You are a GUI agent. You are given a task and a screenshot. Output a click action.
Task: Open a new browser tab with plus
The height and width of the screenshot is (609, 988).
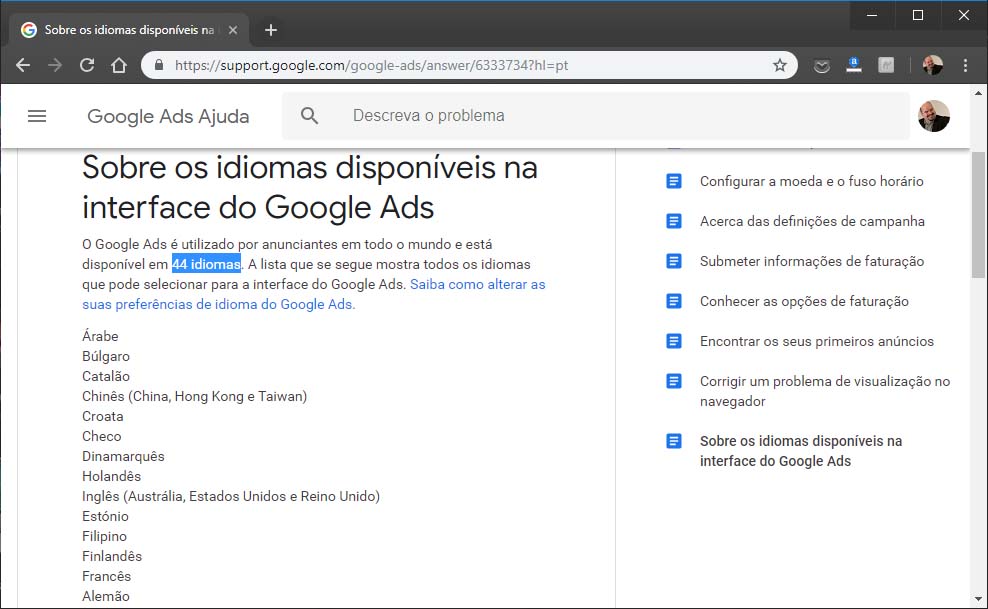(271, 30)
